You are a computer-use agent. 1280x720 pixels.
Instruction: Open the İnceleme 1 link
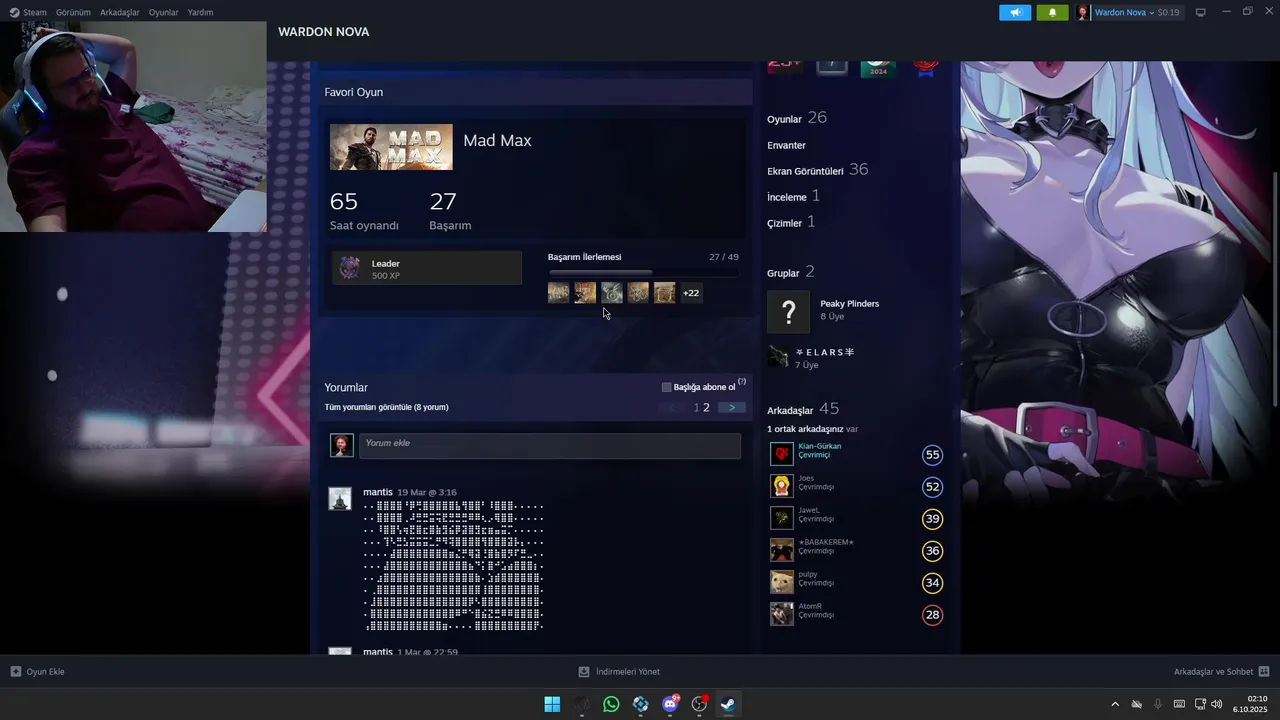793,196
